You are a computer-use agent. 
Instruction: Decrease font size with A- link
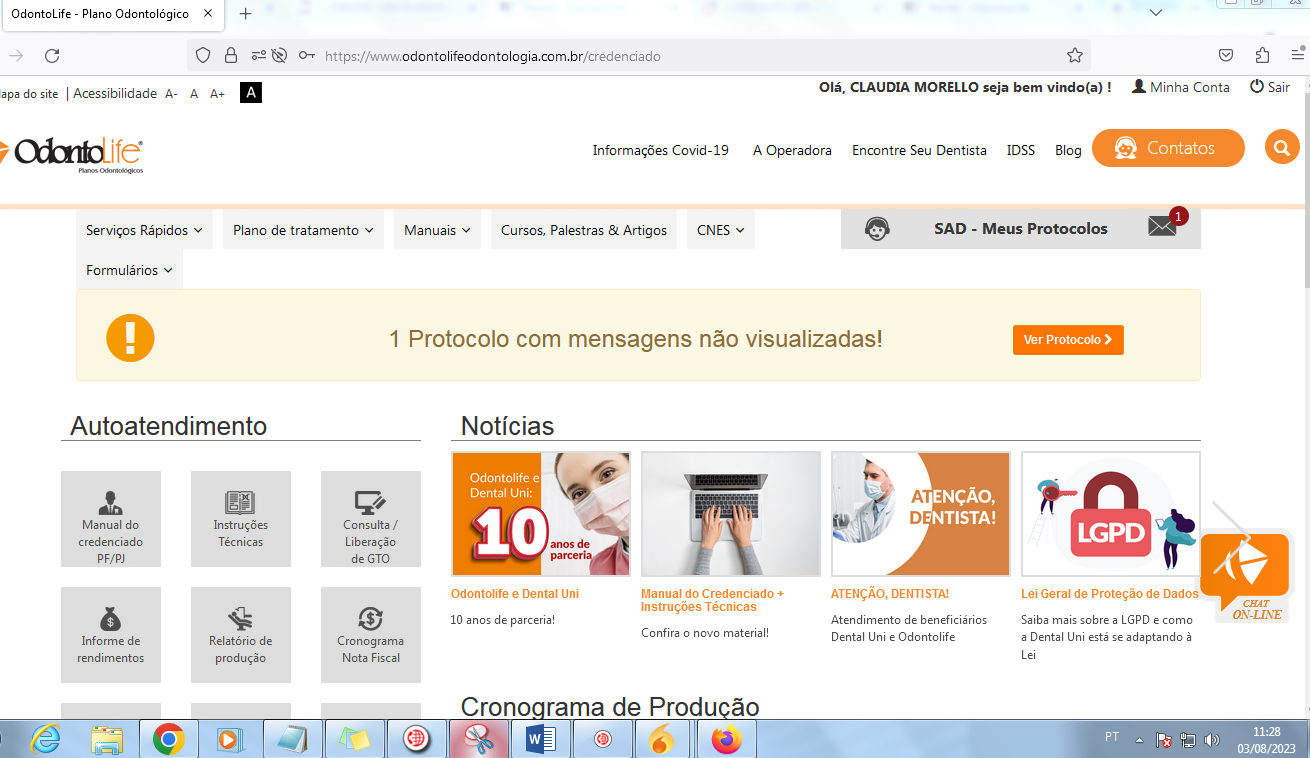point(171,94)
